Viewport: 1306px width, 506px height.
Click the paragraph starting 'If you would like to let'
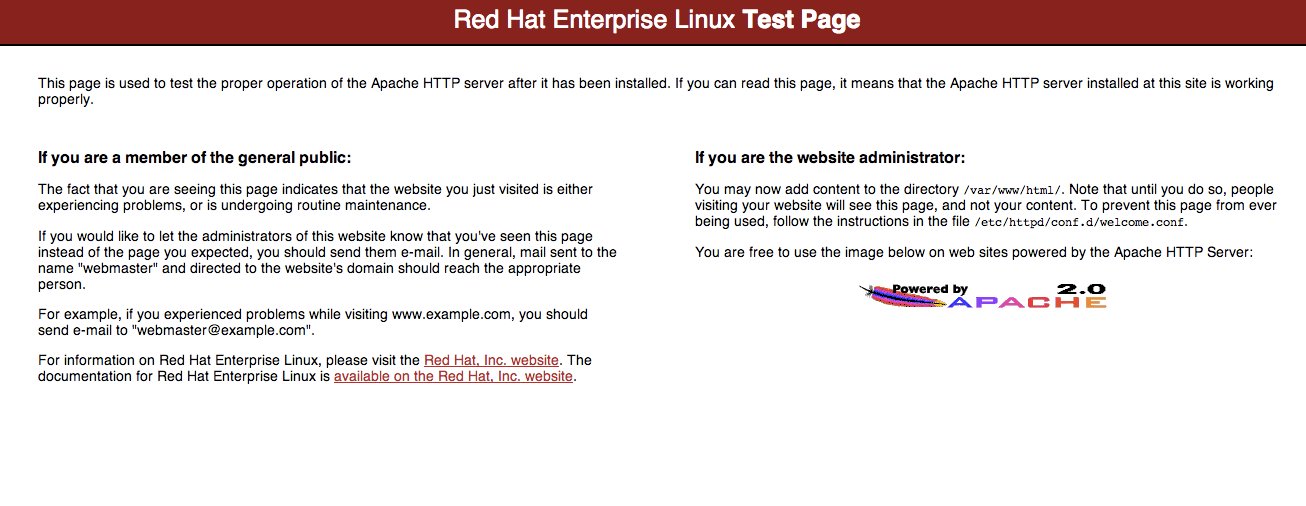pyautogui.click(x=327, y=260)
